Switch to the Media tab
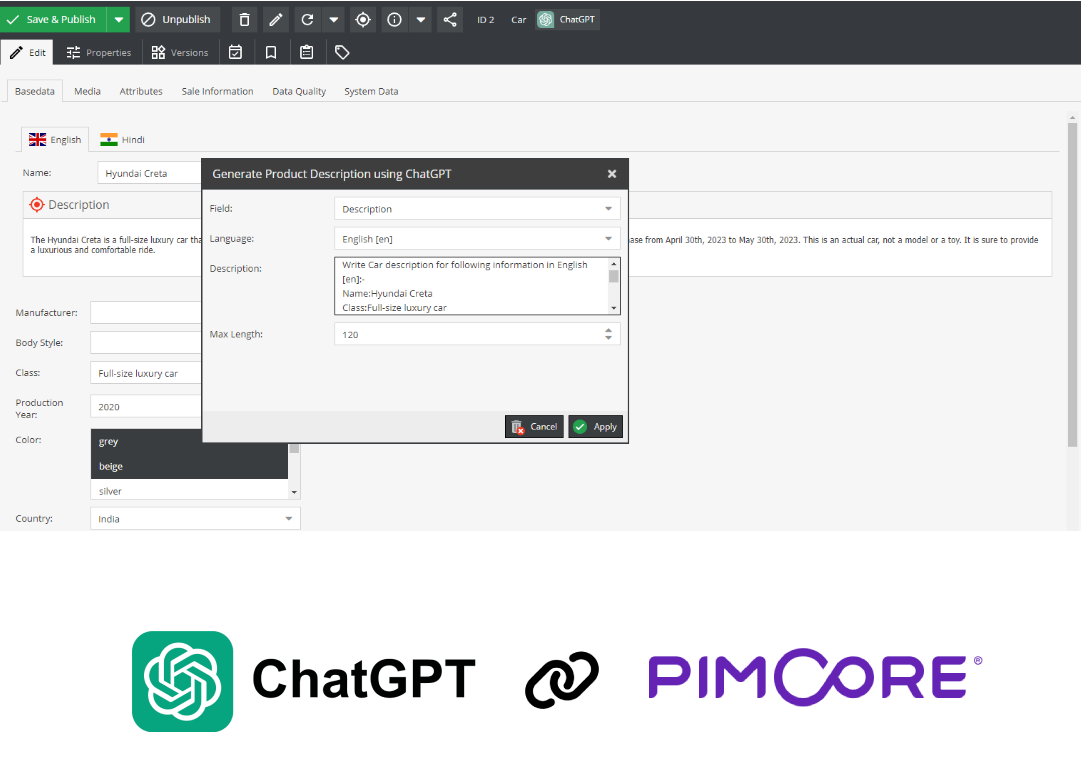The image size is (1081, 766). 88,91
